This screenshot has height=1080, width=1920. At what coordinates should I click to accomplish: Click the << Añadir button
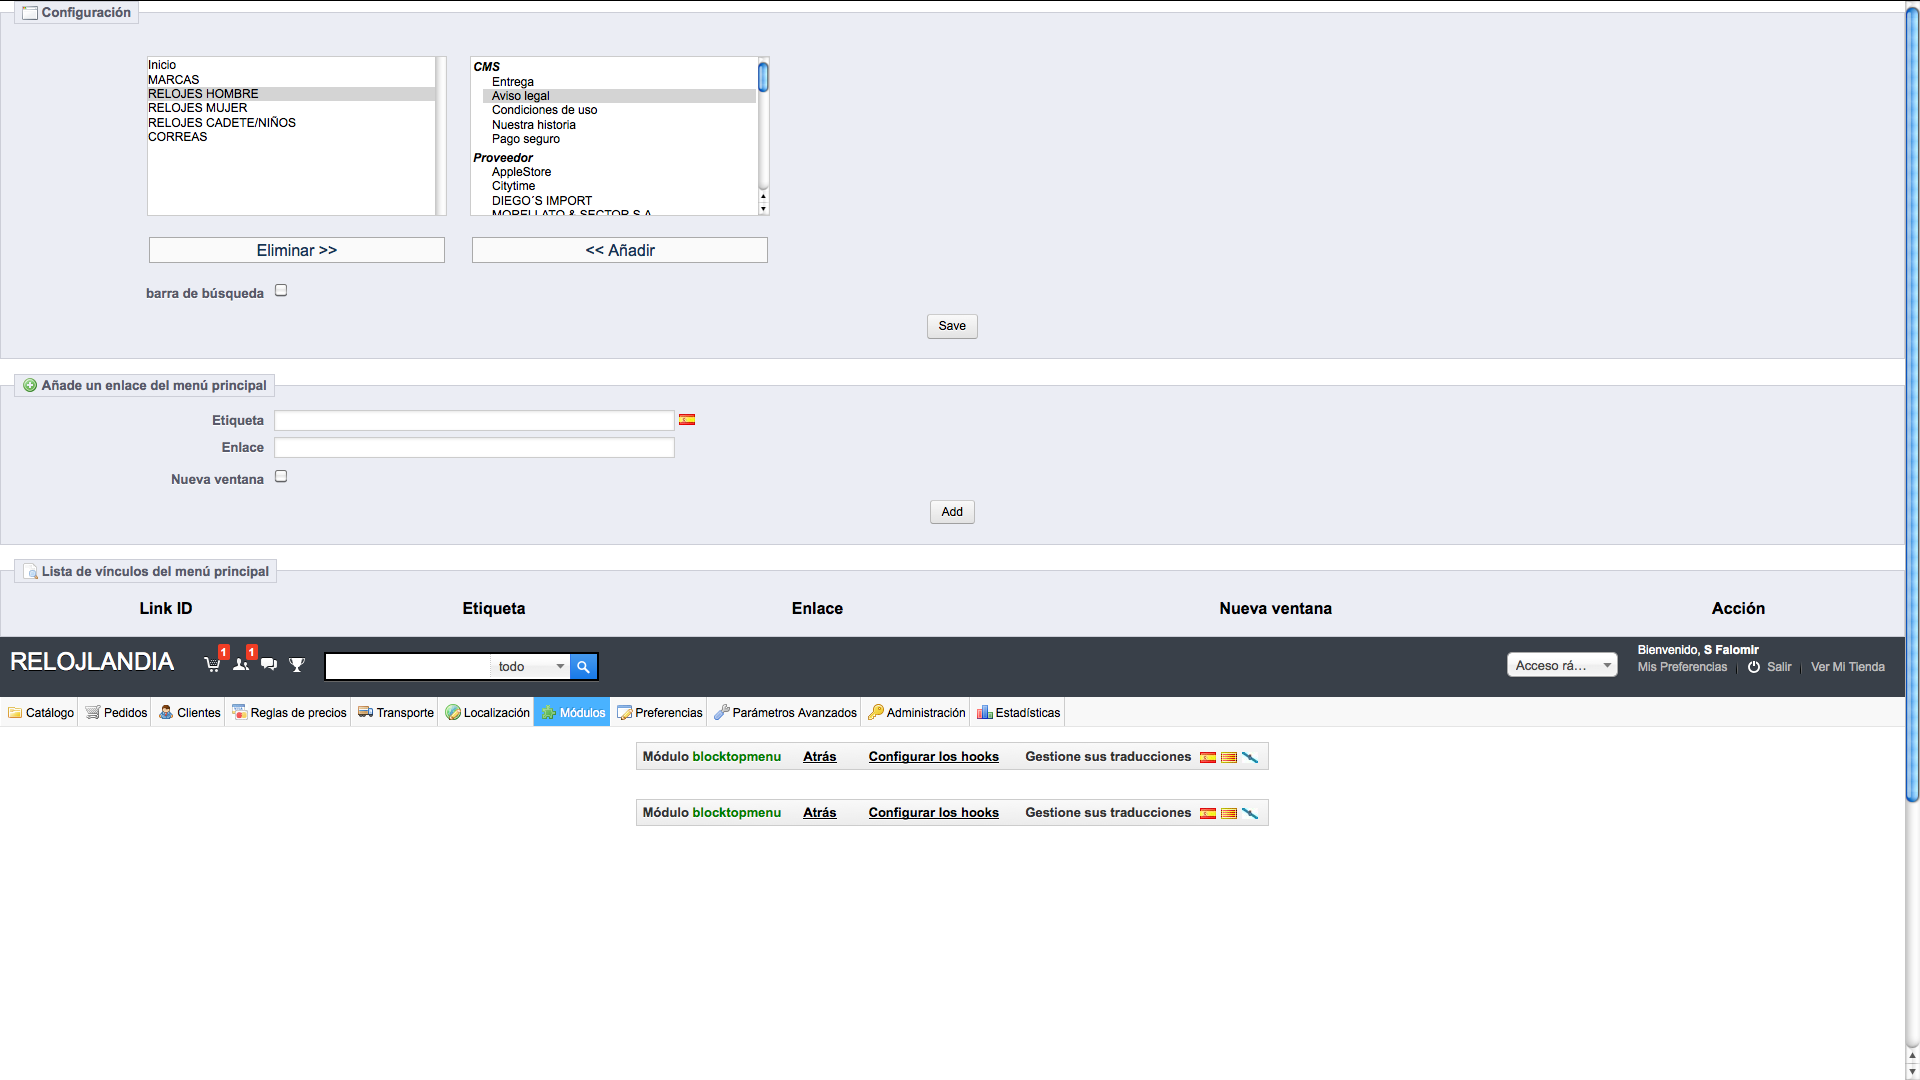pyautogui.click(x=619, y=250)
